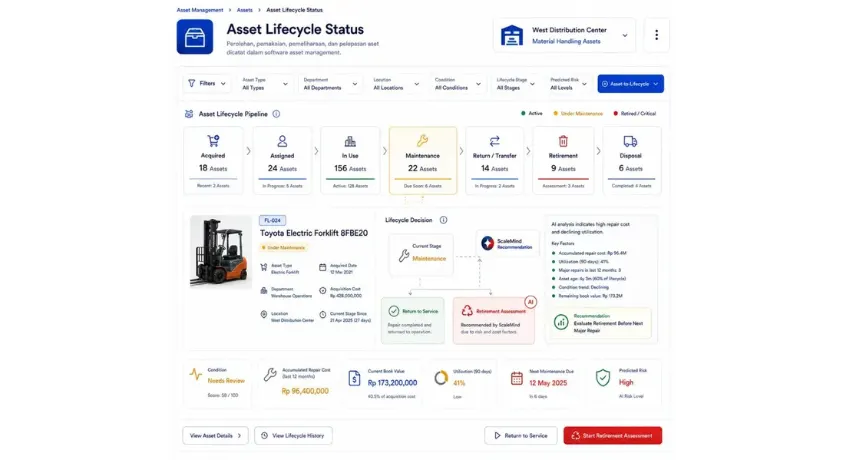Click the In Use building icon
Screen dimensions: 847x460
coord(350,141)
